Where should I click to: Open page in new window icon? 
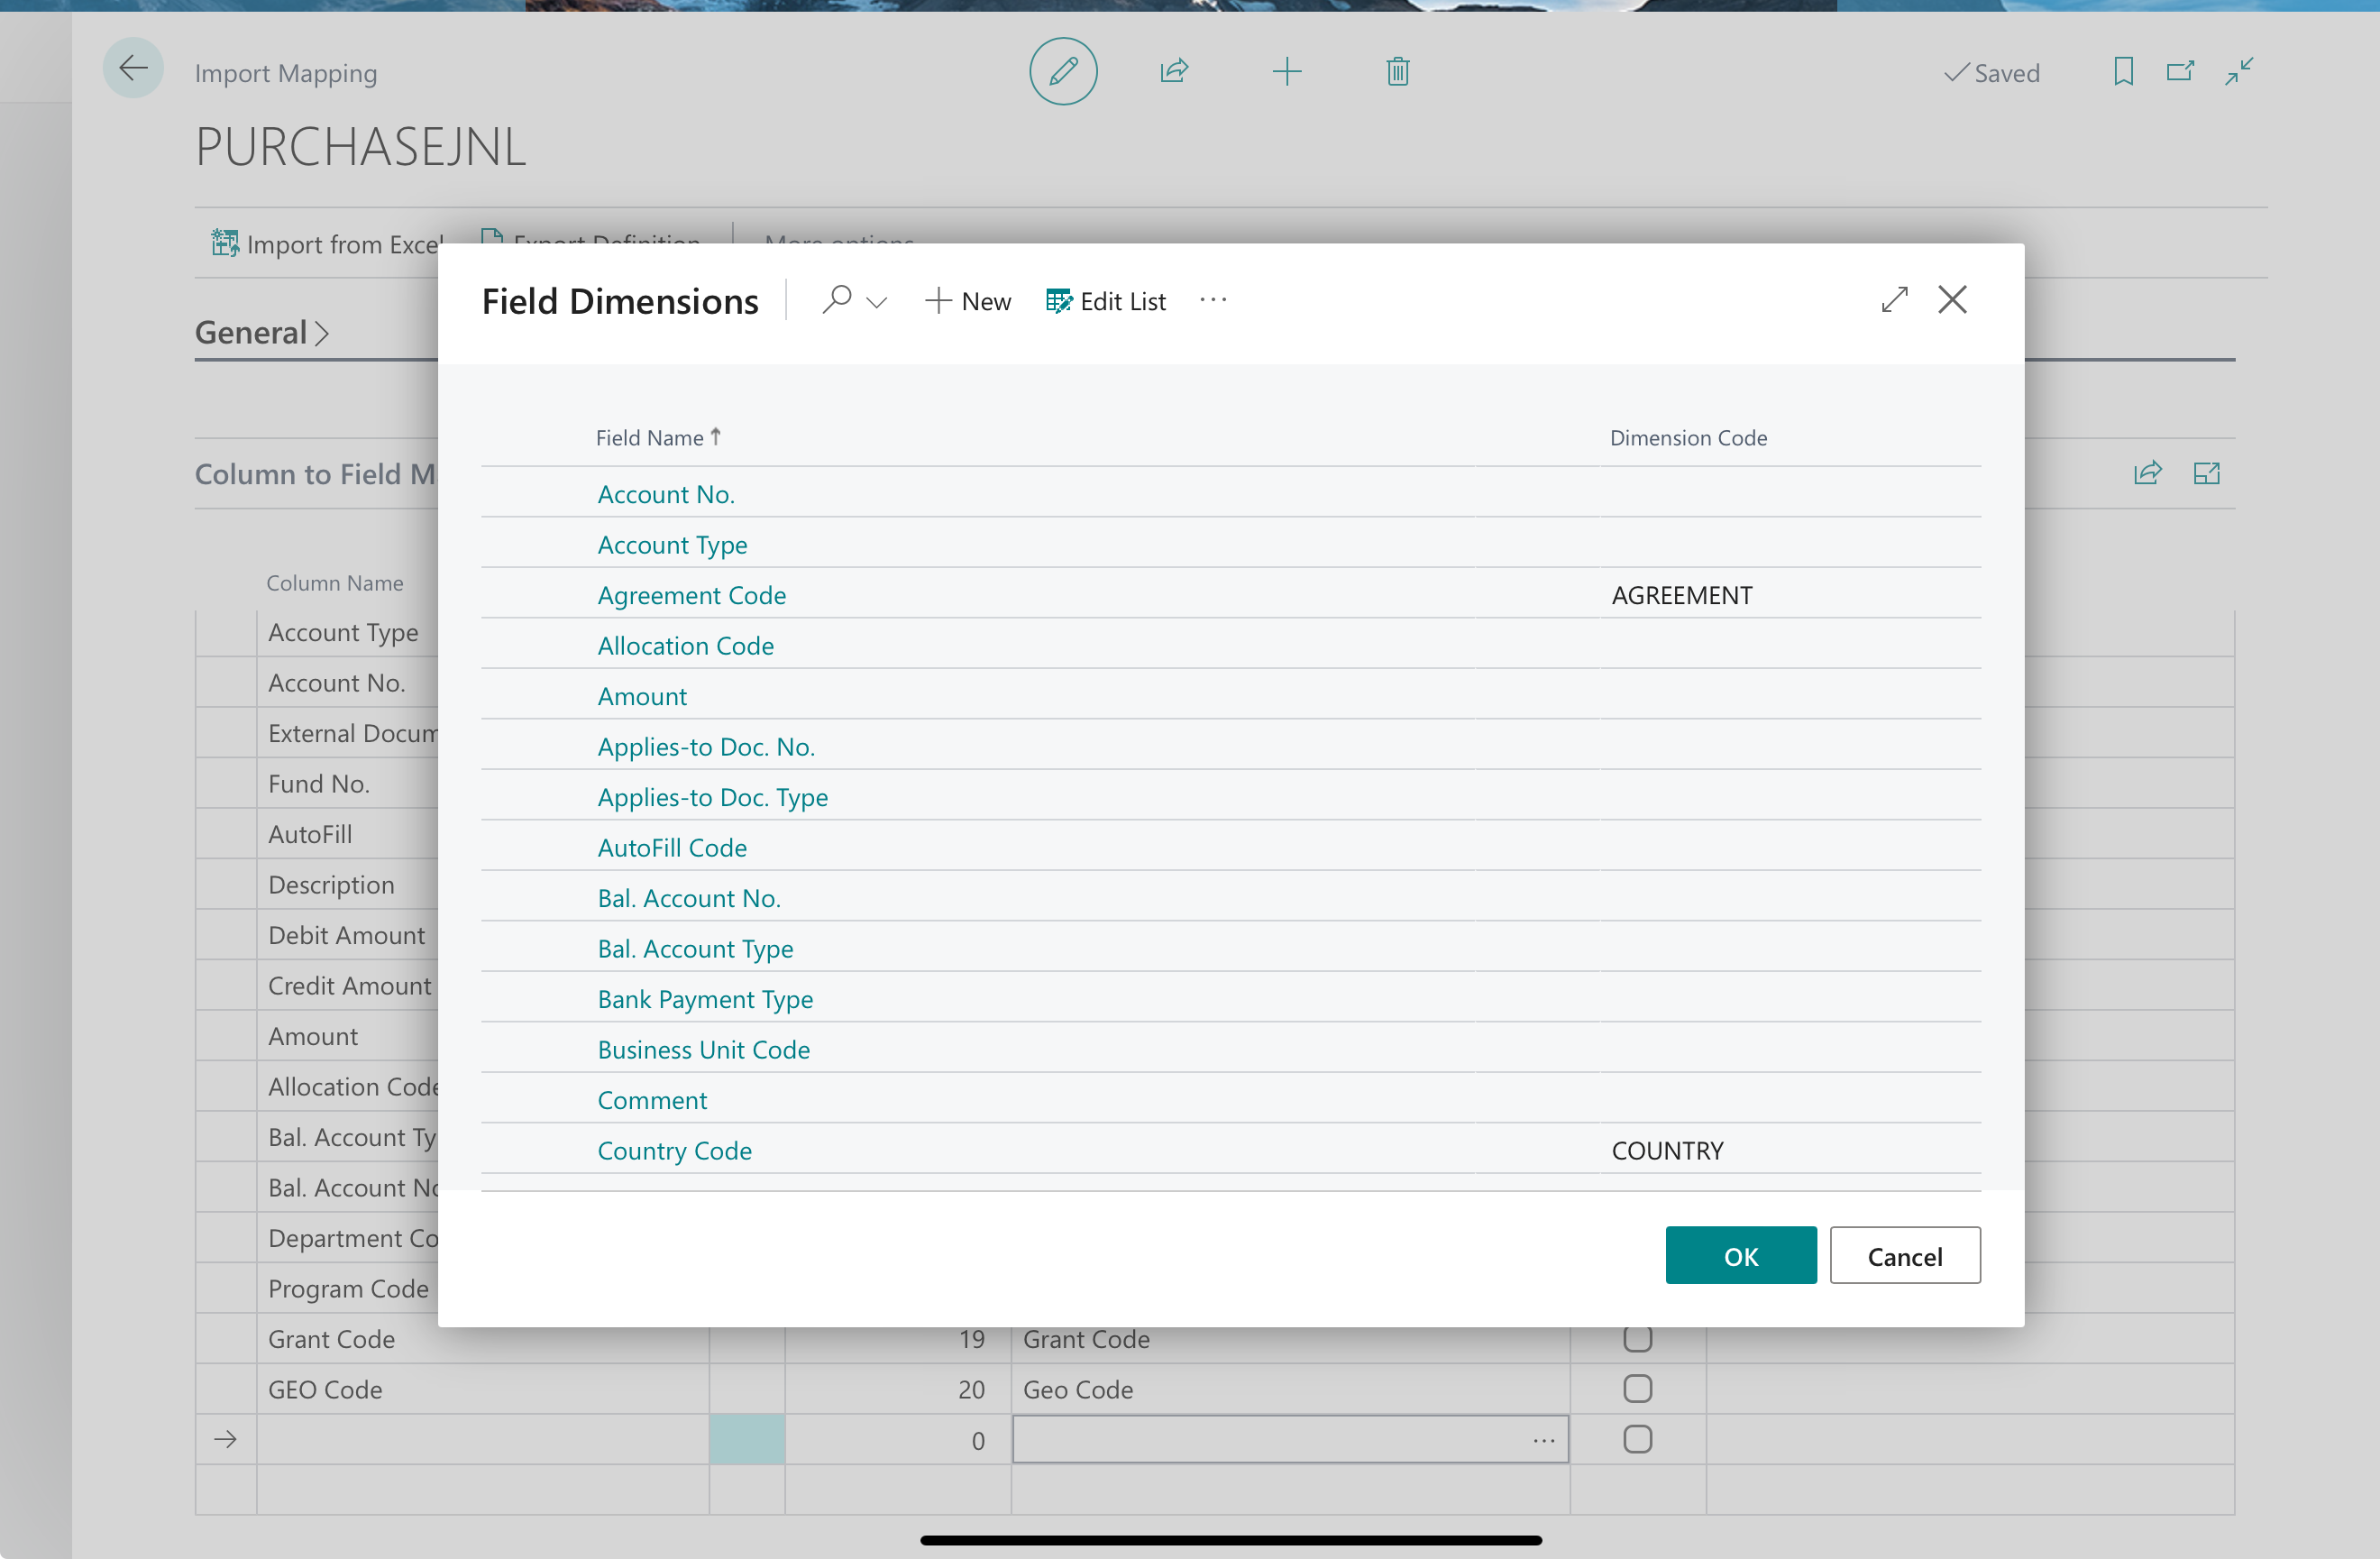[x=2180, y=71]
